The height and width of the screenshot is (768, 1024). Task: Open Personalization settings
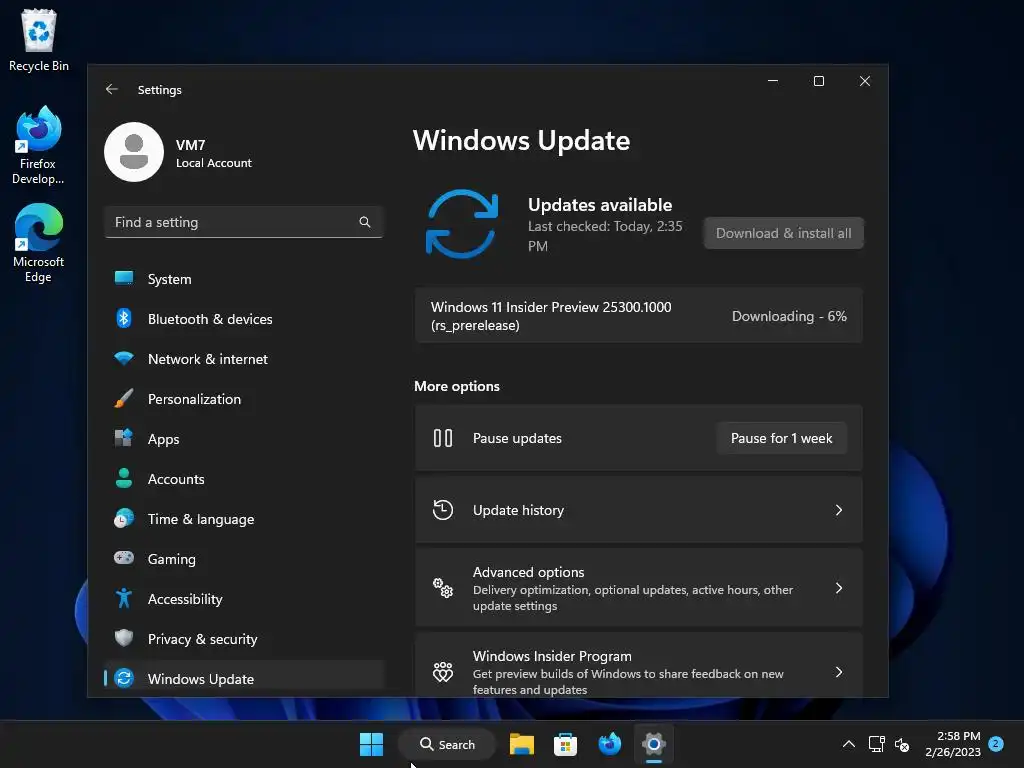244,398
